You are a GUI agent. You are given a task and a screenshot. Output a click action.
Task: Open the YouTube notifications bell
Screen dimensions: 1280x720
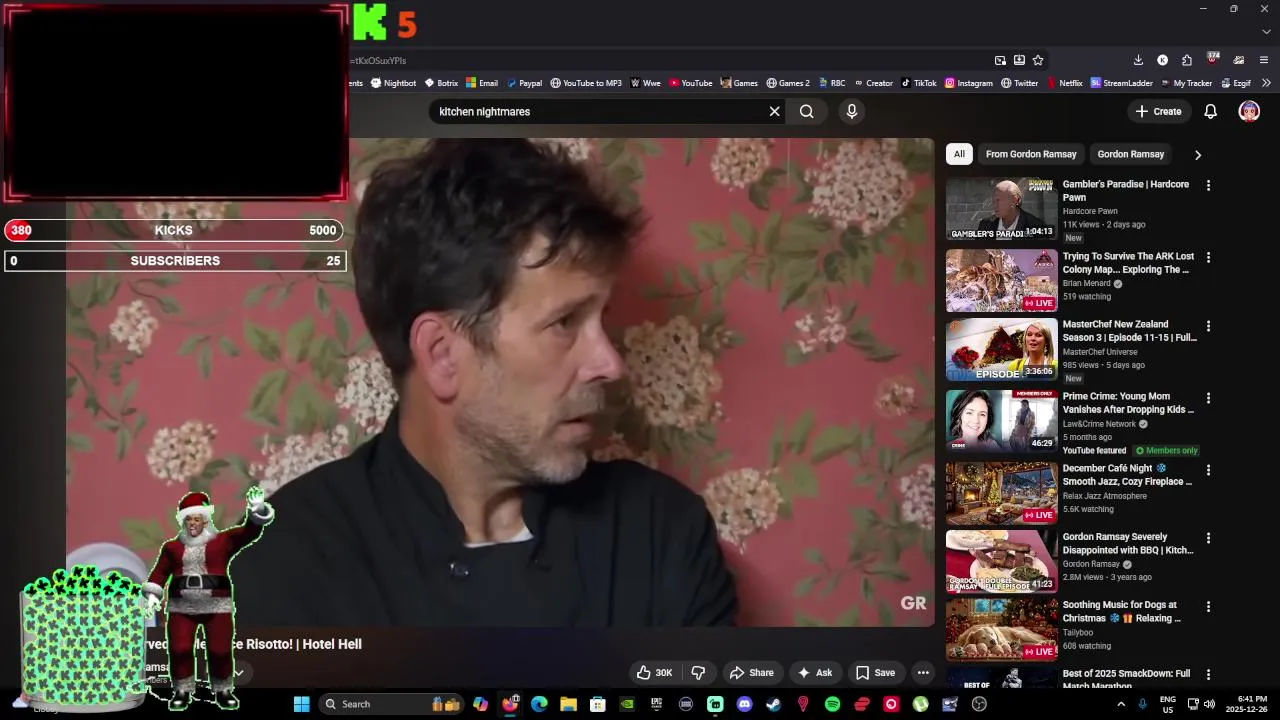point(1210,111)
